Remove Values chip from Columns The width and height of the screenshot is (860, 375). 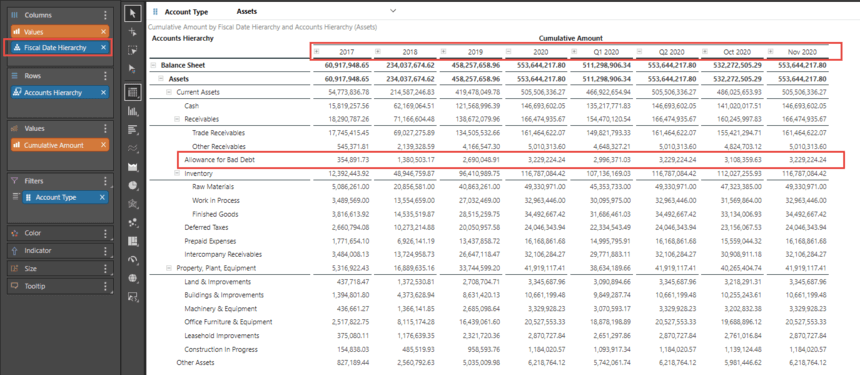pos(104,32)
